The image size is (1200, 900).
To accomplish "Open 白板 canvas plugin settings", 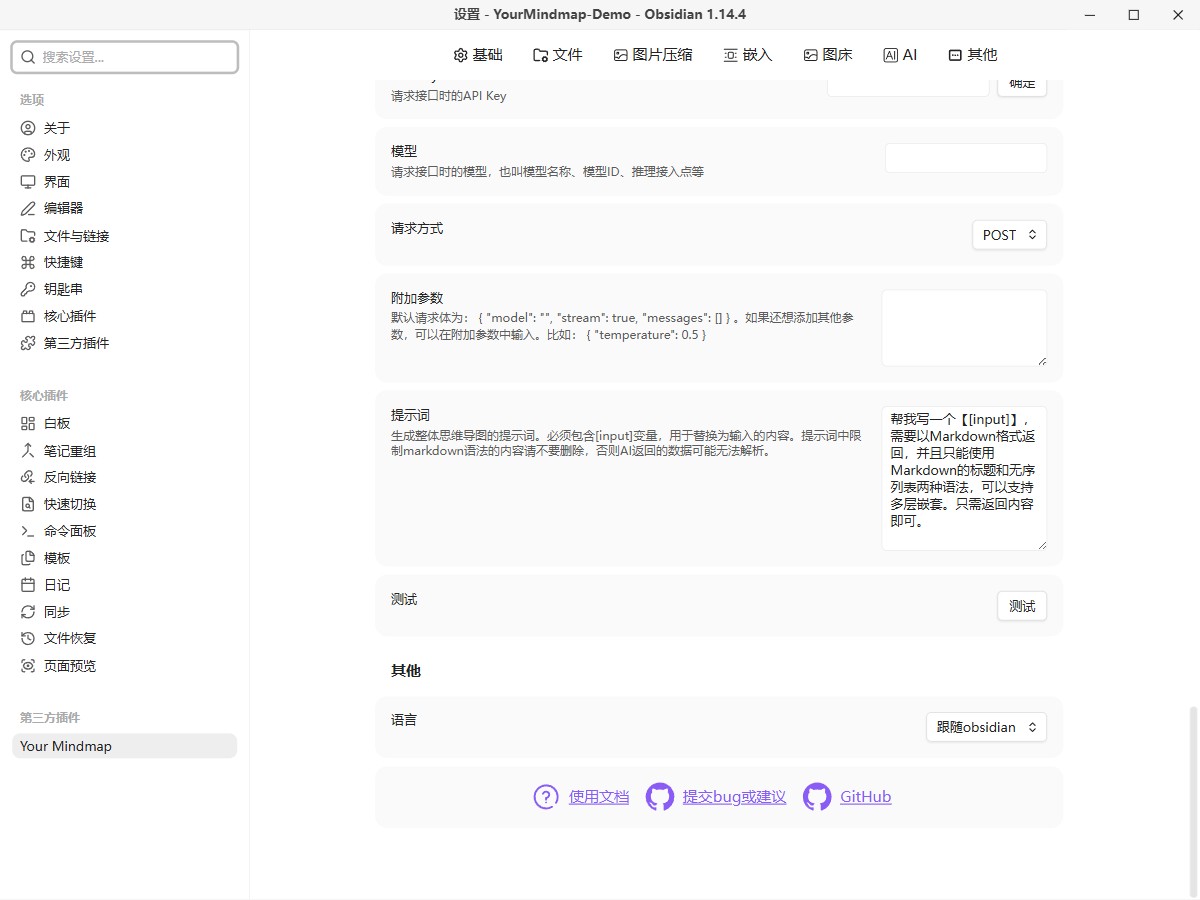I will (x=124, y=423).
